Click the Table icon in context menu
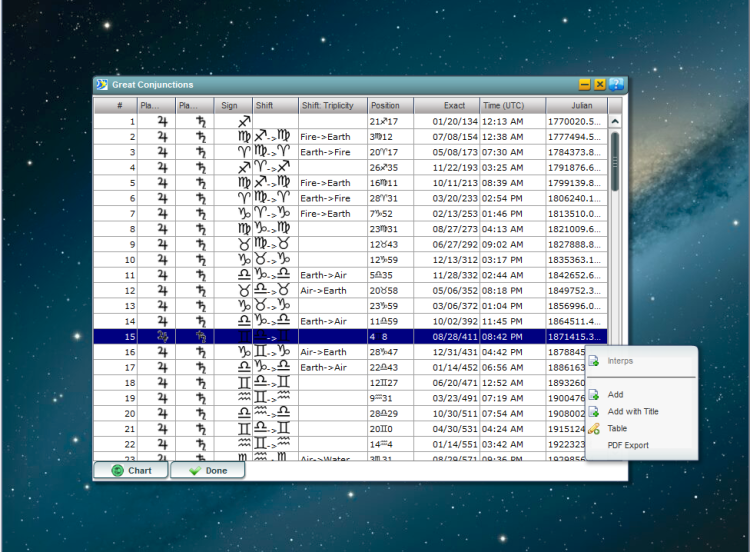The height and width of the screenshot is (552, 750). click(x=594, y=428)
